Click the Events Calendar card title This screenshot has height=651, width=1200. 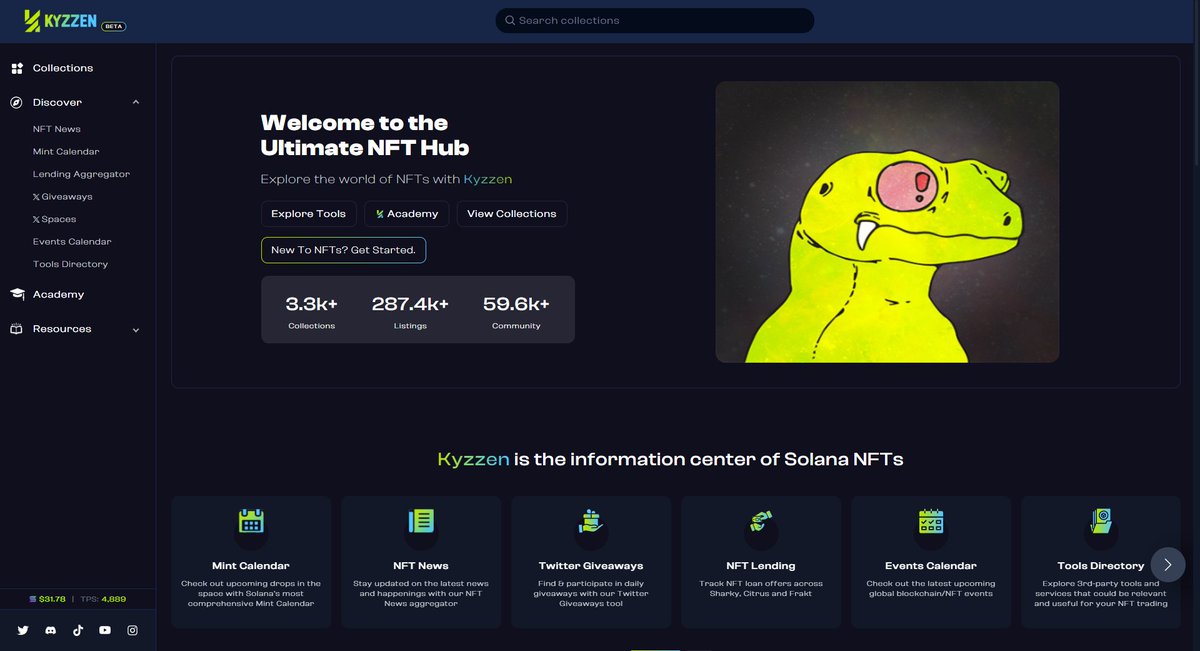pyautogui.click(x=931, y=566)
